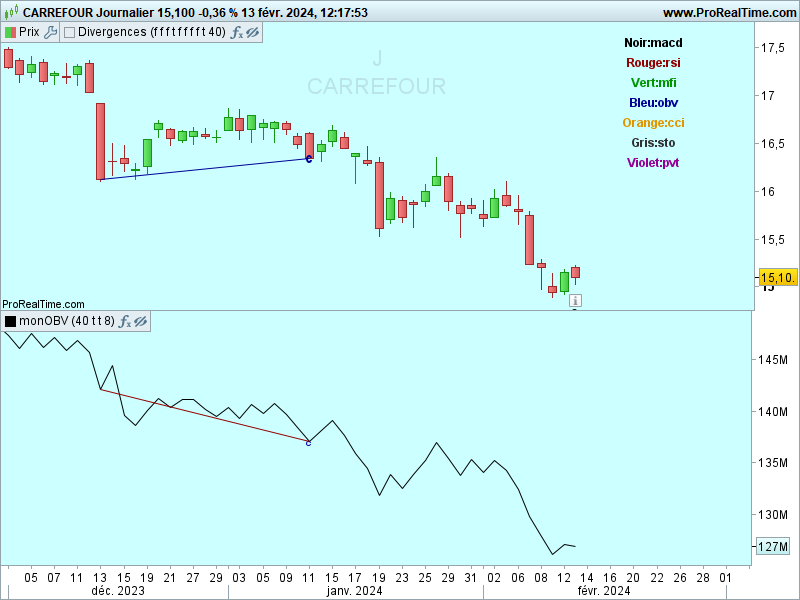Click the 127M current OBV value tag
Screen dimensions: 800x600
pos(773,546)
